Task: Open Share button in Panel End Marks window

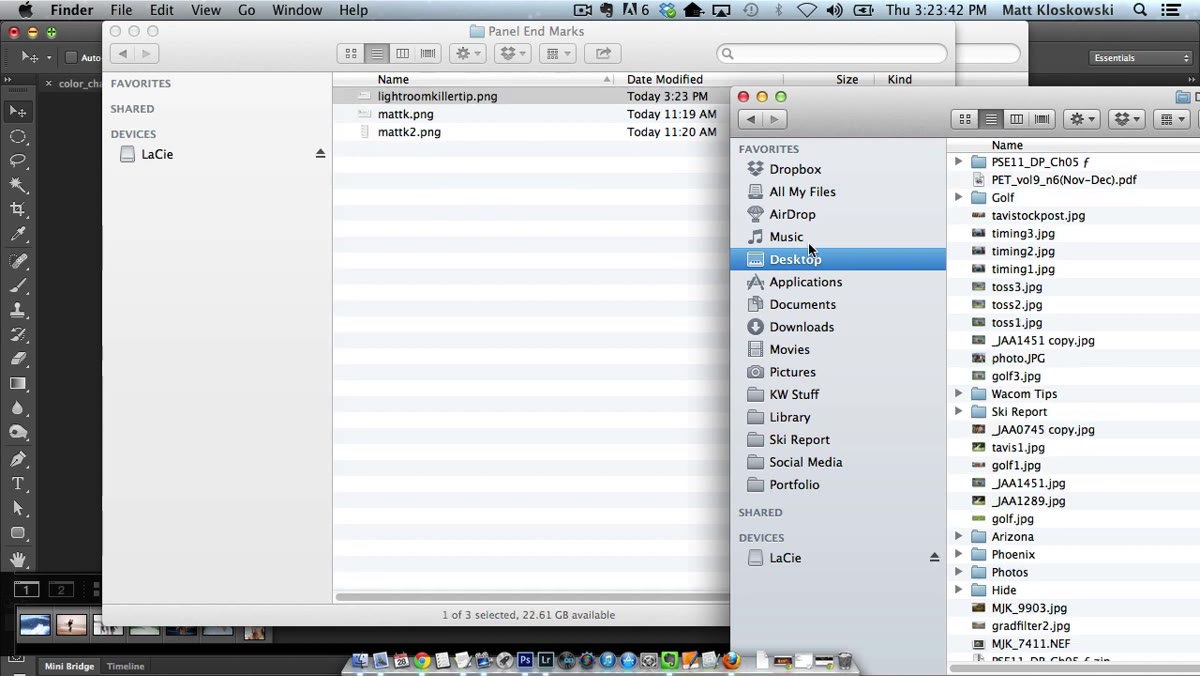Action: coord(603,53)
